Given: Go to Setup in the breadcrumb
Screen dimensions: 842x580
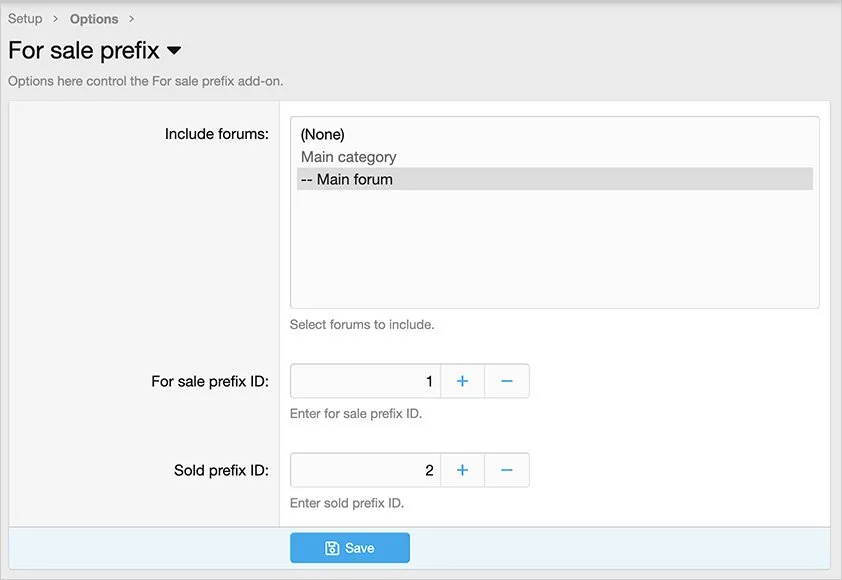Looking at the screenshot, I should (25, 19).
